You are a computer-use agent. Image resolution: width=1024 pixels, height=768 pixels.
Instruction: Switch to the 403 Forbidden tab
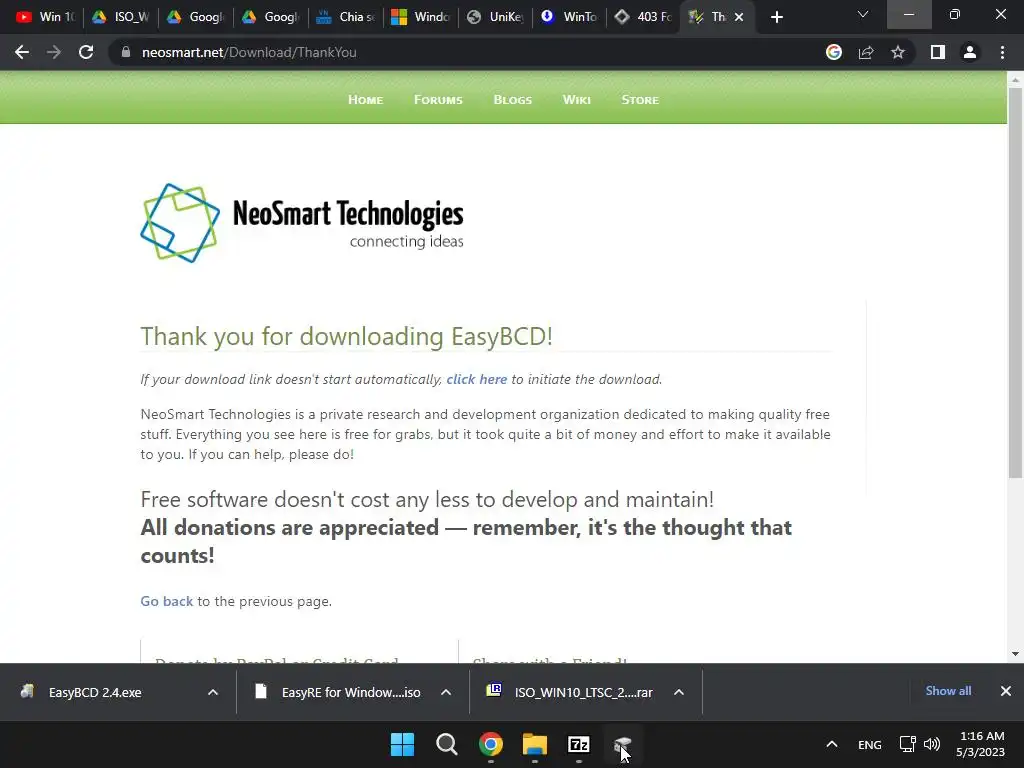(644, 17)
